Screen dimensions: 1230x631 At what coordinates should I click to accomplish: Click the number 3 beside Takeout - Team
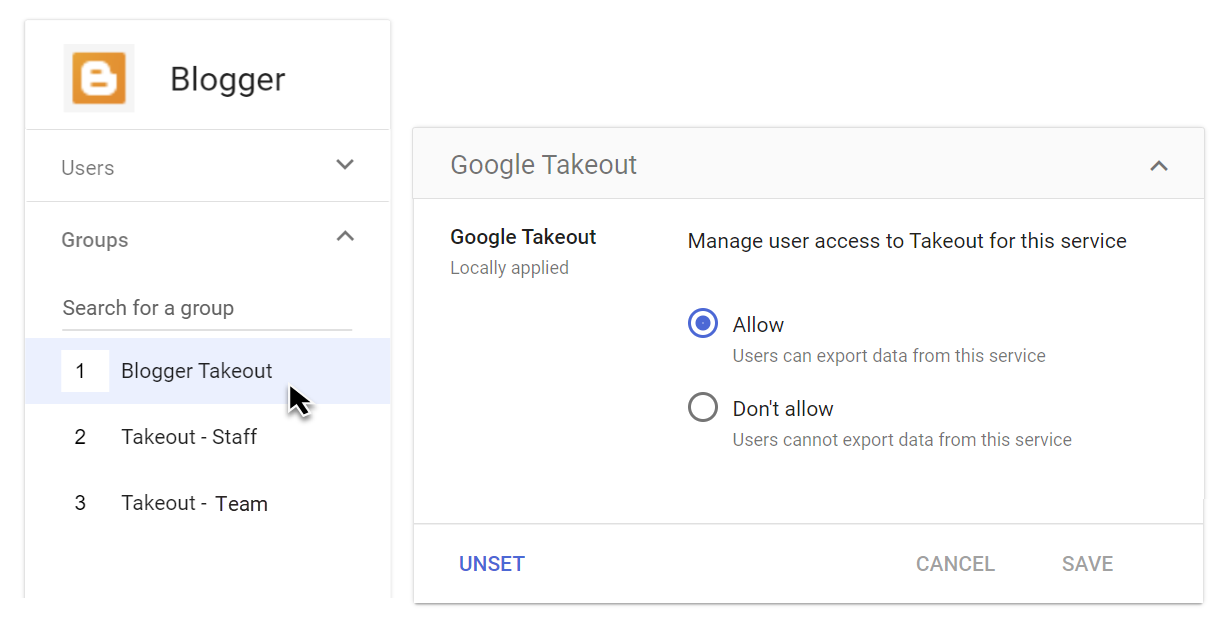[x=81, y=503]
